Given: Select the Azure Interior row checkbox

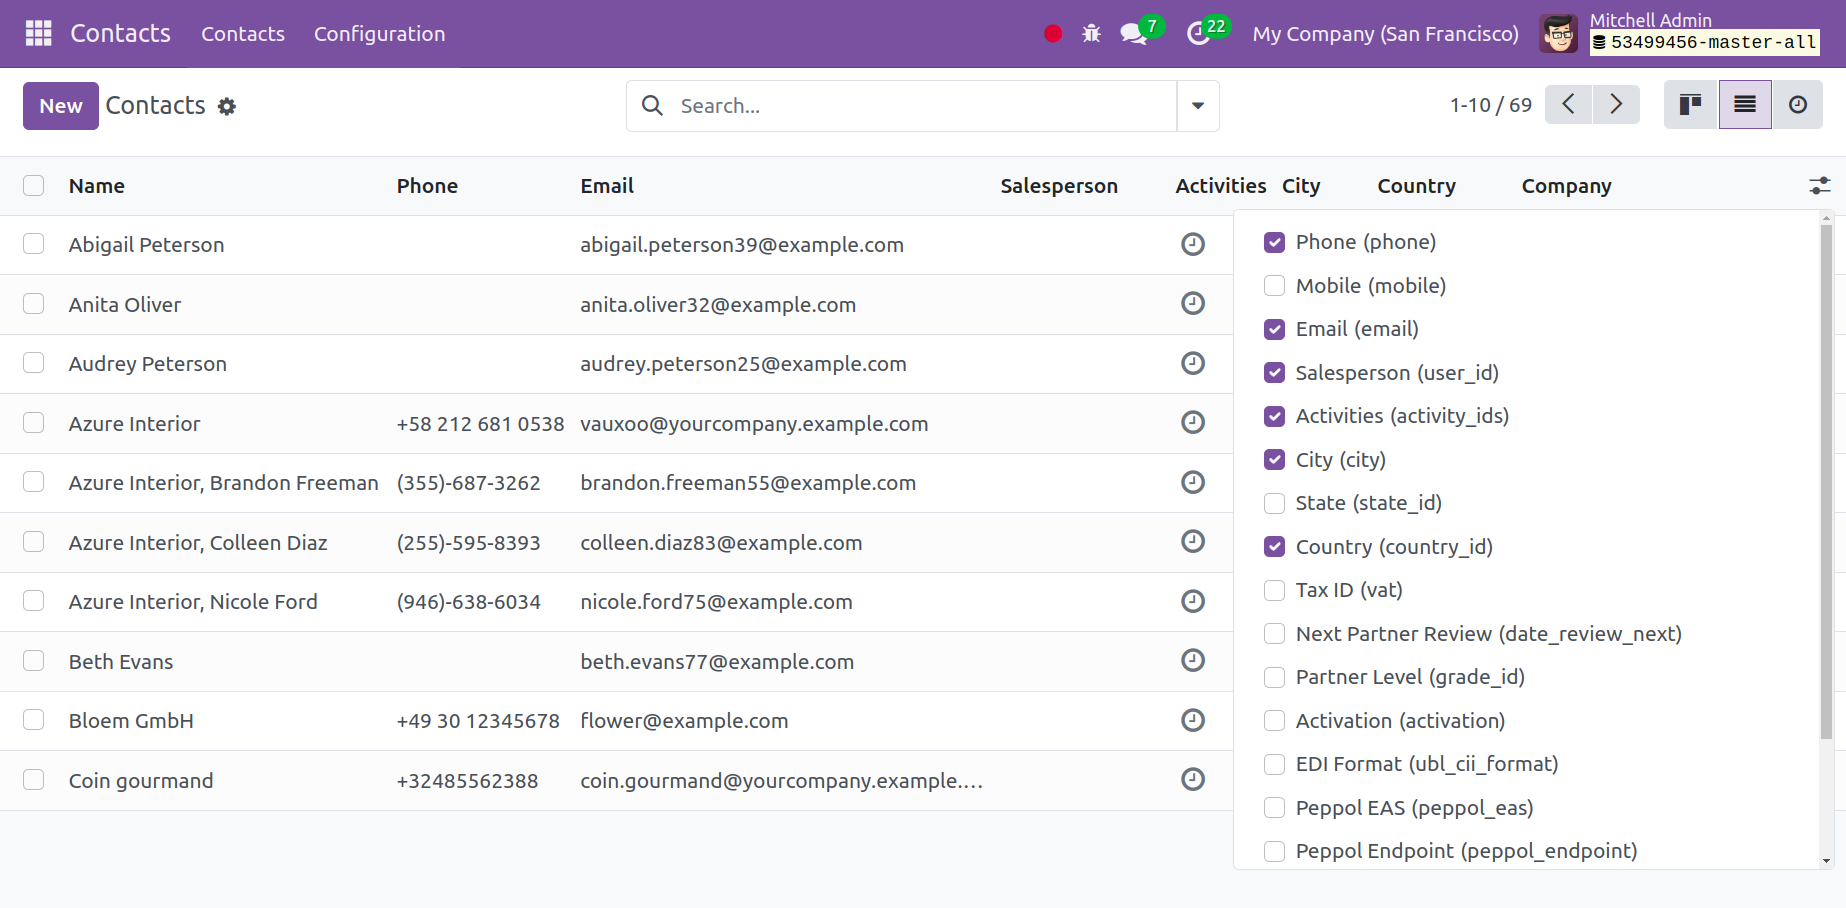Looking at the screenshot, I should (34, 423).
